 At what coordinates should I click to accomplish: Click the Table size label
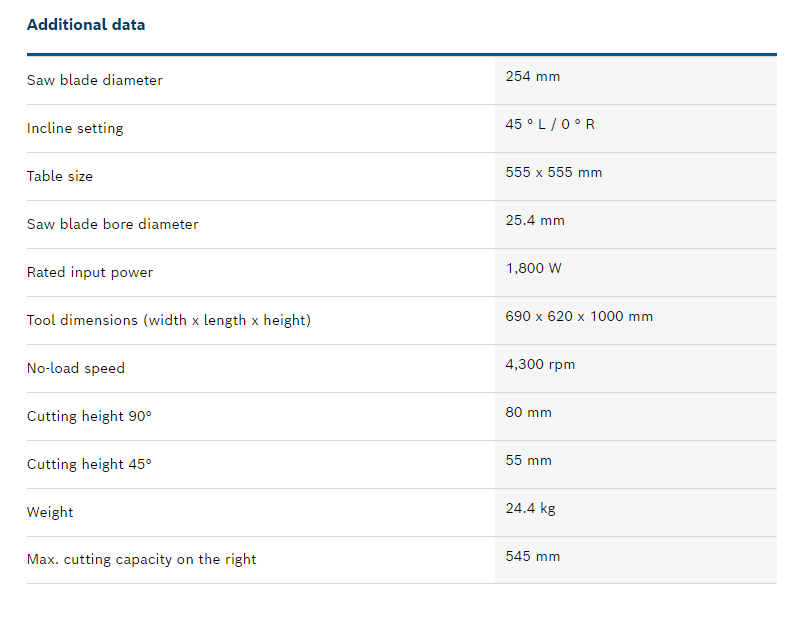click(x=60, y=176)
